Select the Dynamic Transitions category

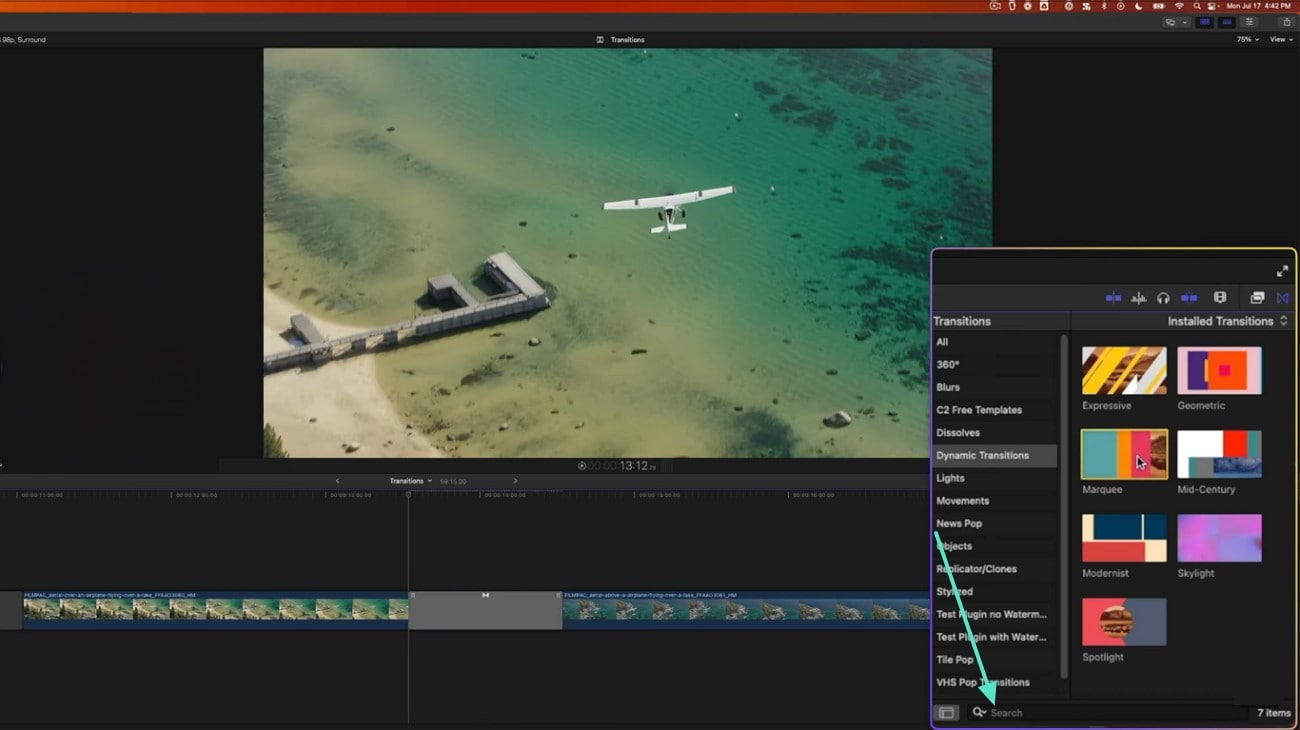(994, 455)
